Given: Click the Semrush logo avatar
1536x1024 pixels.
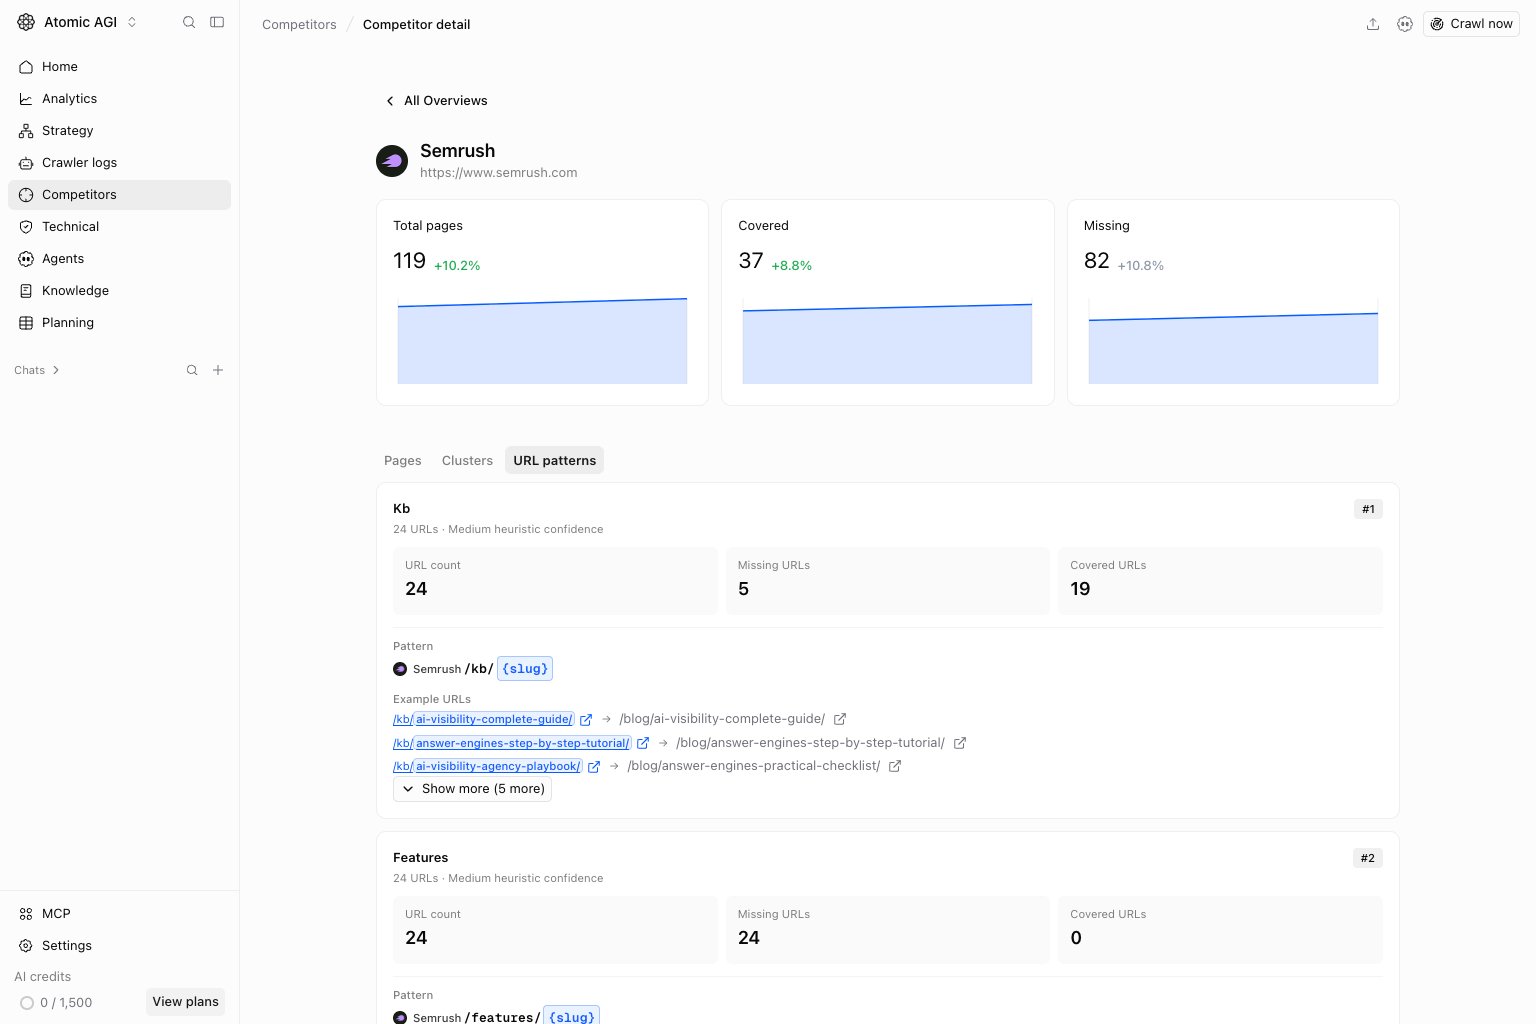Looking at the screenshot, I should click(x=392, y=161).
